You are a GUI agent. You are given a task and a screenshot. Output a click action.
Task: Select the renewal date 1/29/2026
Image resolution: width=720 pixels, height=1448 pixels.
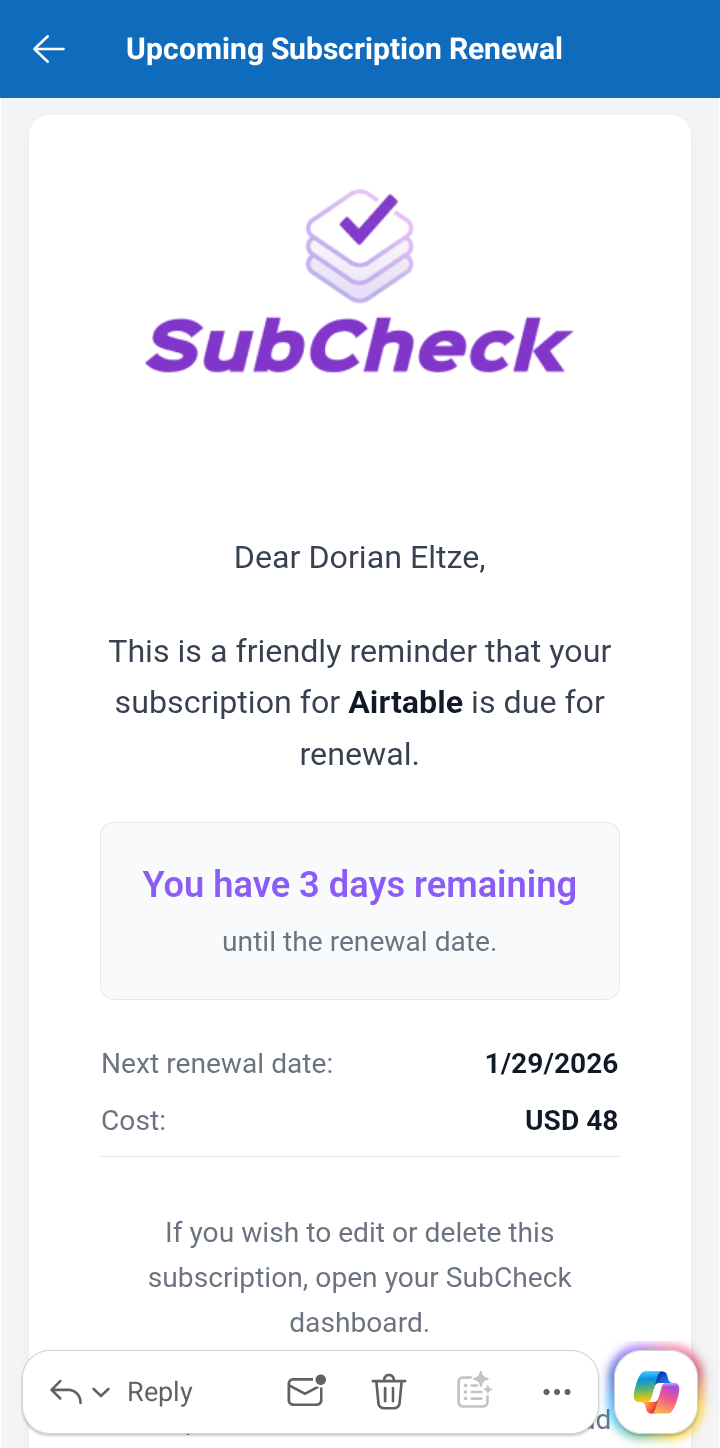(x=551, y=1063)
